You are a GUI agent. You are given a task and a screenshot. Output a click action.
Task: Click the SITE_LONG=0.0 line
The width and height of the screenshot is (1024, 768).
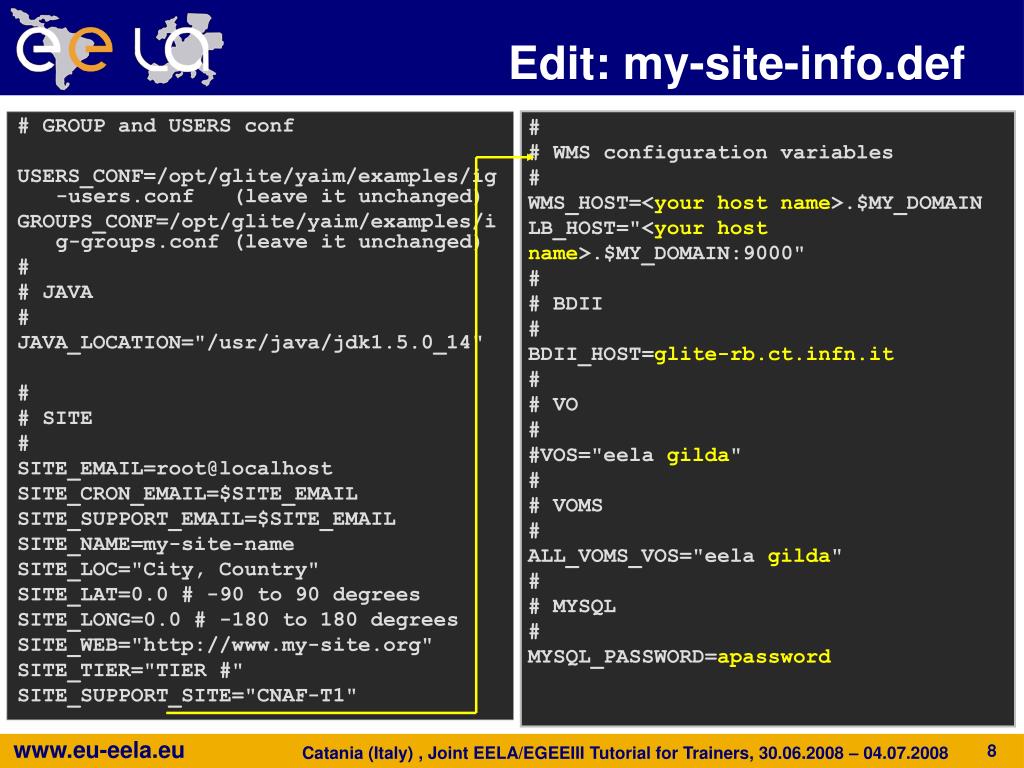pyautogui.click(x=238, y=620)
